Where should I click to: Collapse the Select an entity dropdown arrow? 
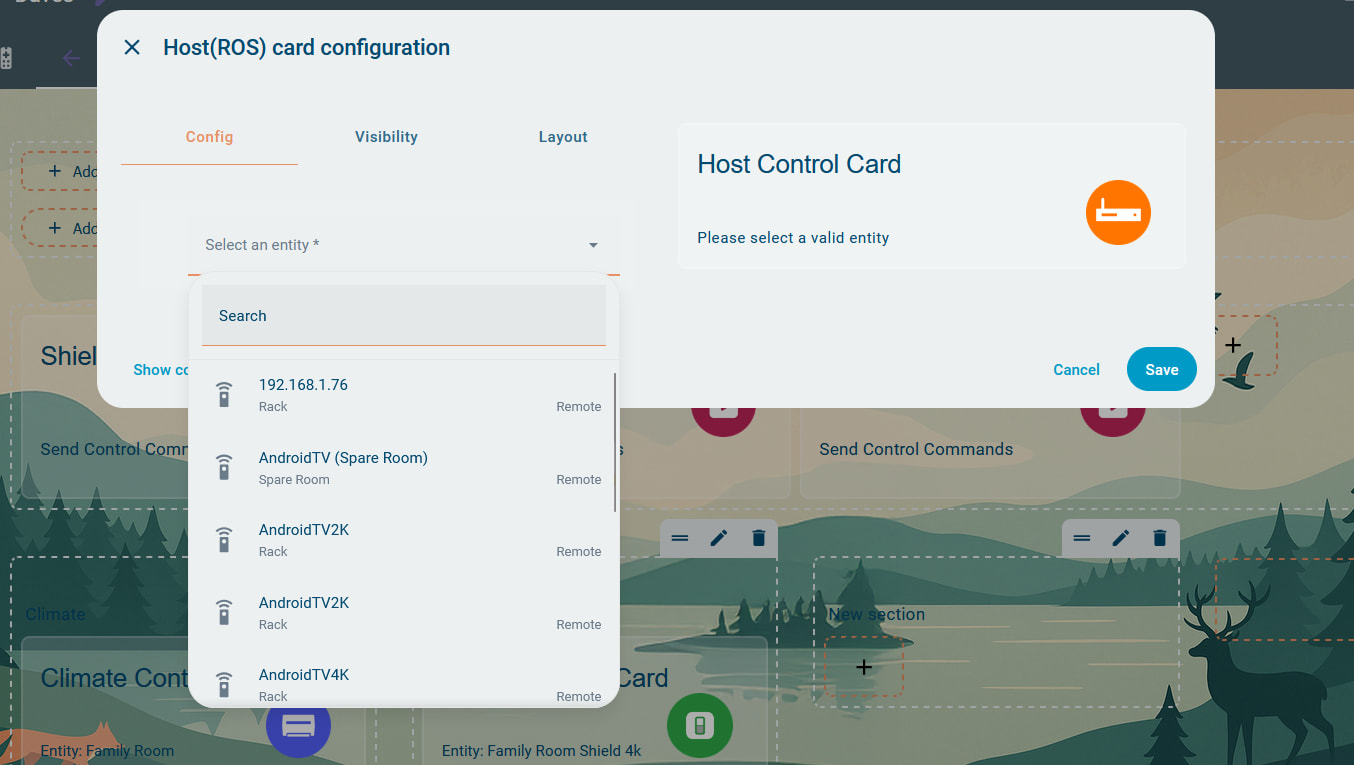593,245
